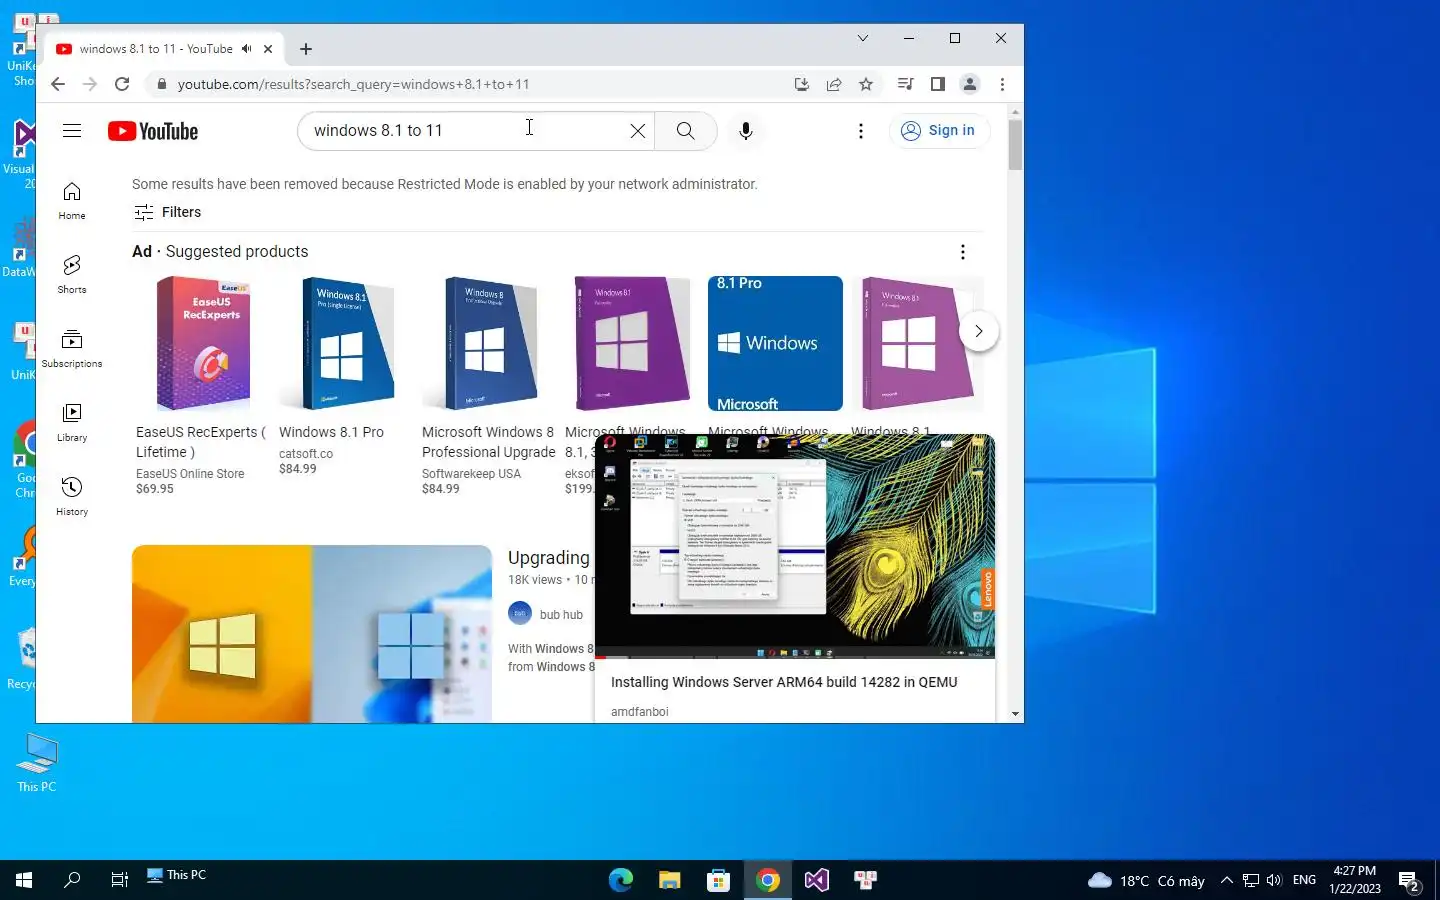Open a new tab with the plus button
This screenshot has height=900, width=1440.
pos(306,48)
